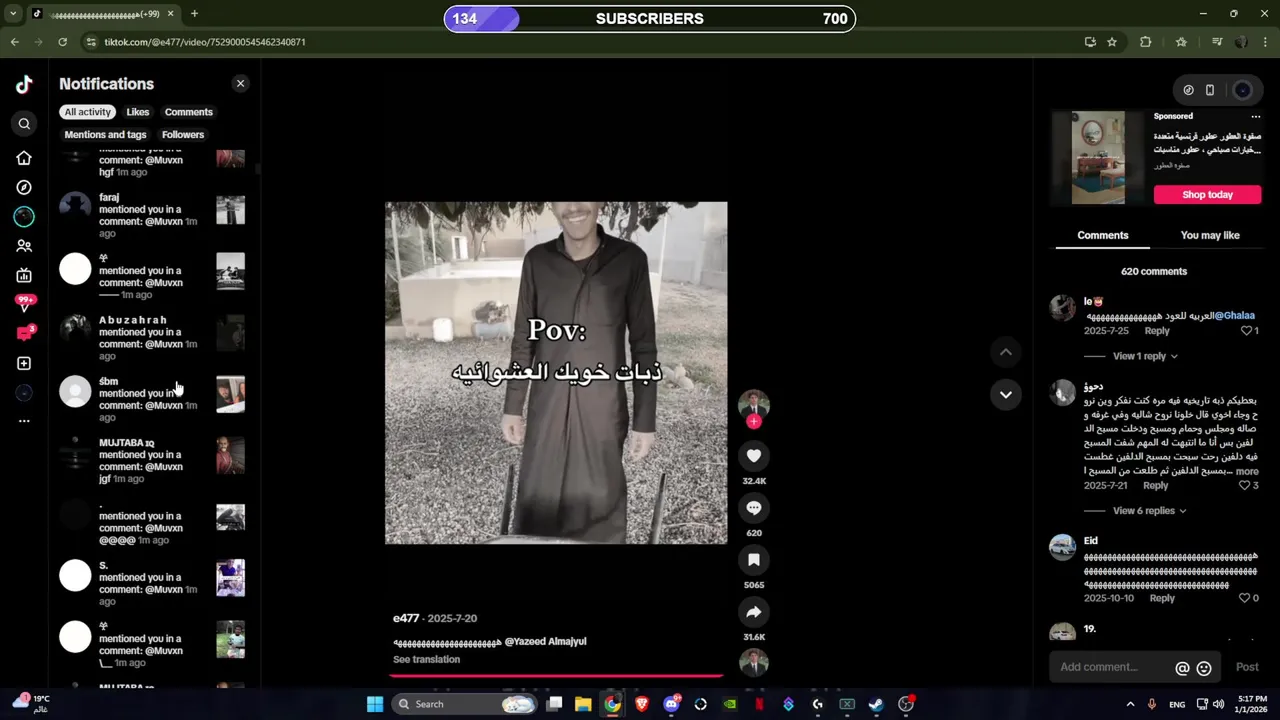
Task: Insert a mention with the @ icon
Action: (x=1182, y=668)
